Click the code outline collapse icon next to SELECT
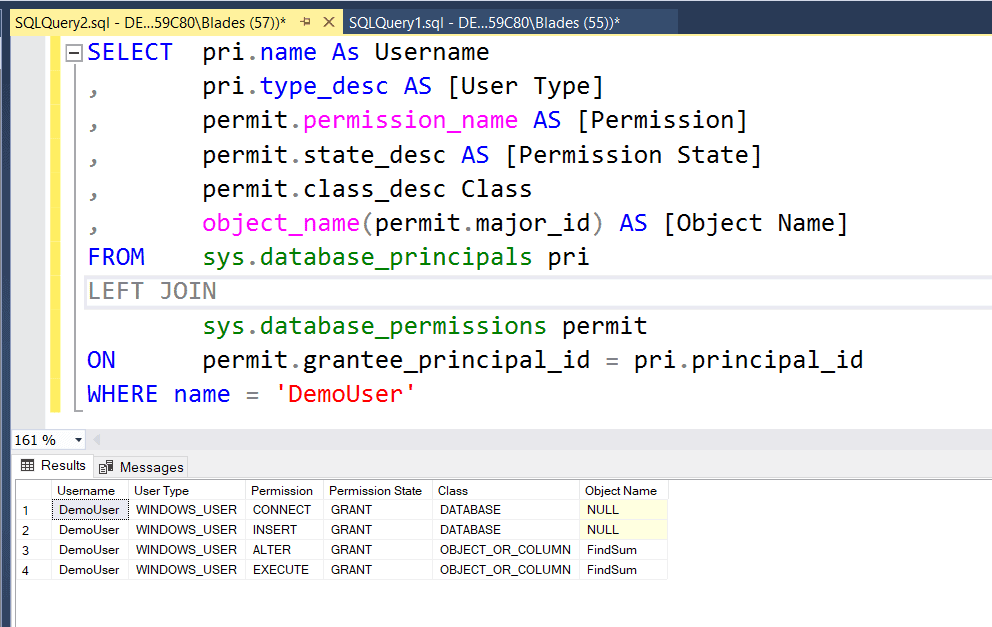Screen dimensions: 992x627 (x=73, y=52)
